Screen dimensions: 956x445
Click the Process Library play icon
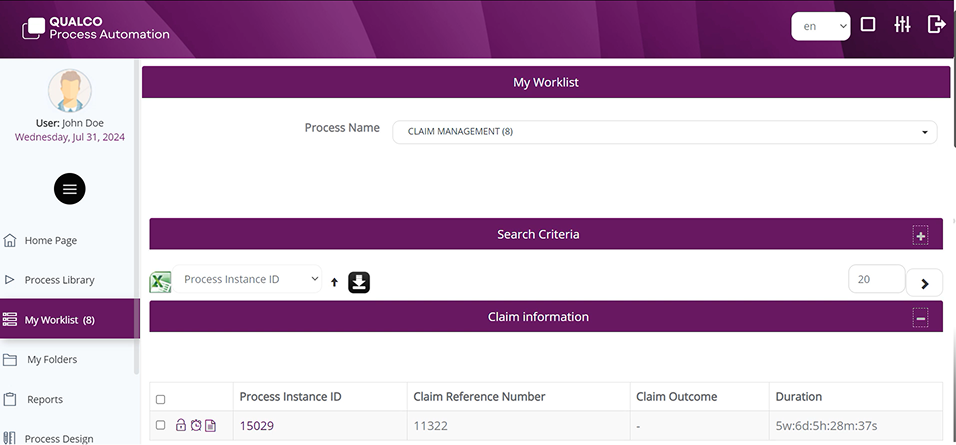9,280
